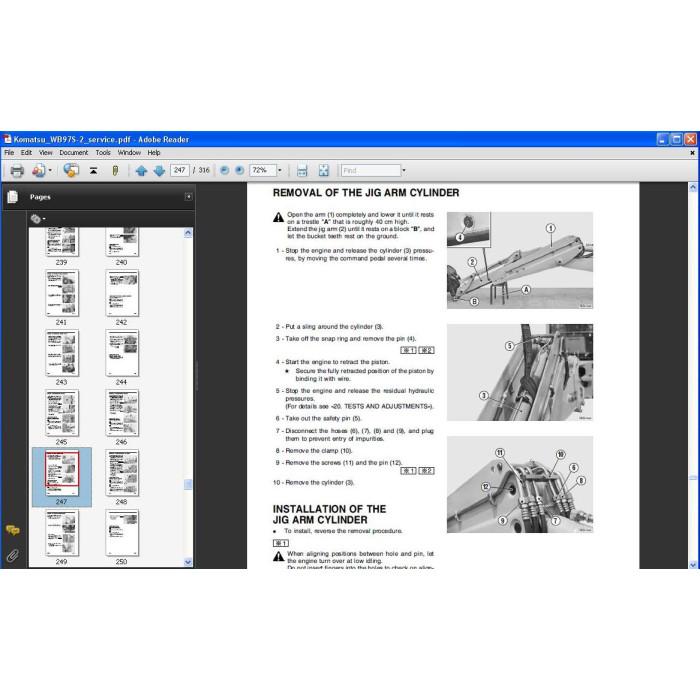
Task: Click thumbnail panel scroll up arrow
Action: click(x=188, y=233)
